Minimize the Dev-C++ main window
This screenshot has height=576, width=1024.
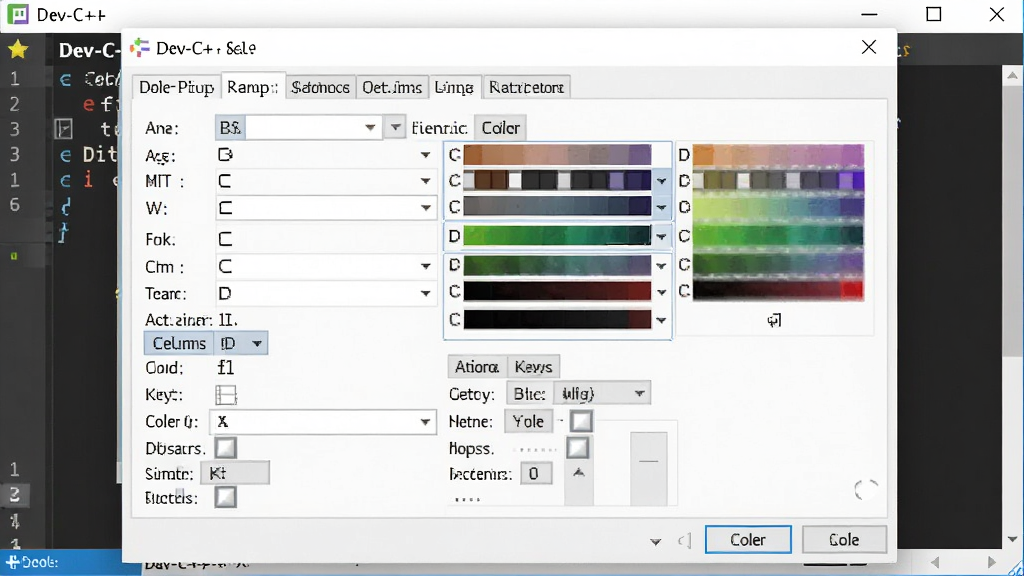click(x=869, y=14)
